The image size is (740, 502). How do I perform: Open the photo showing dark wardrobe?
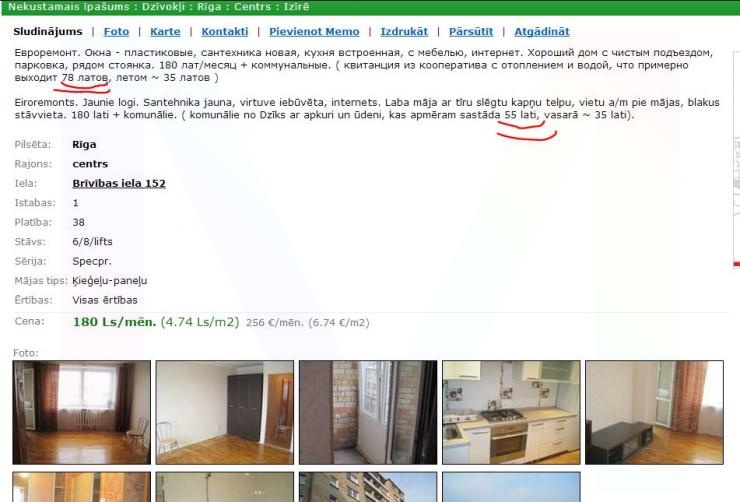coord(225,412)
